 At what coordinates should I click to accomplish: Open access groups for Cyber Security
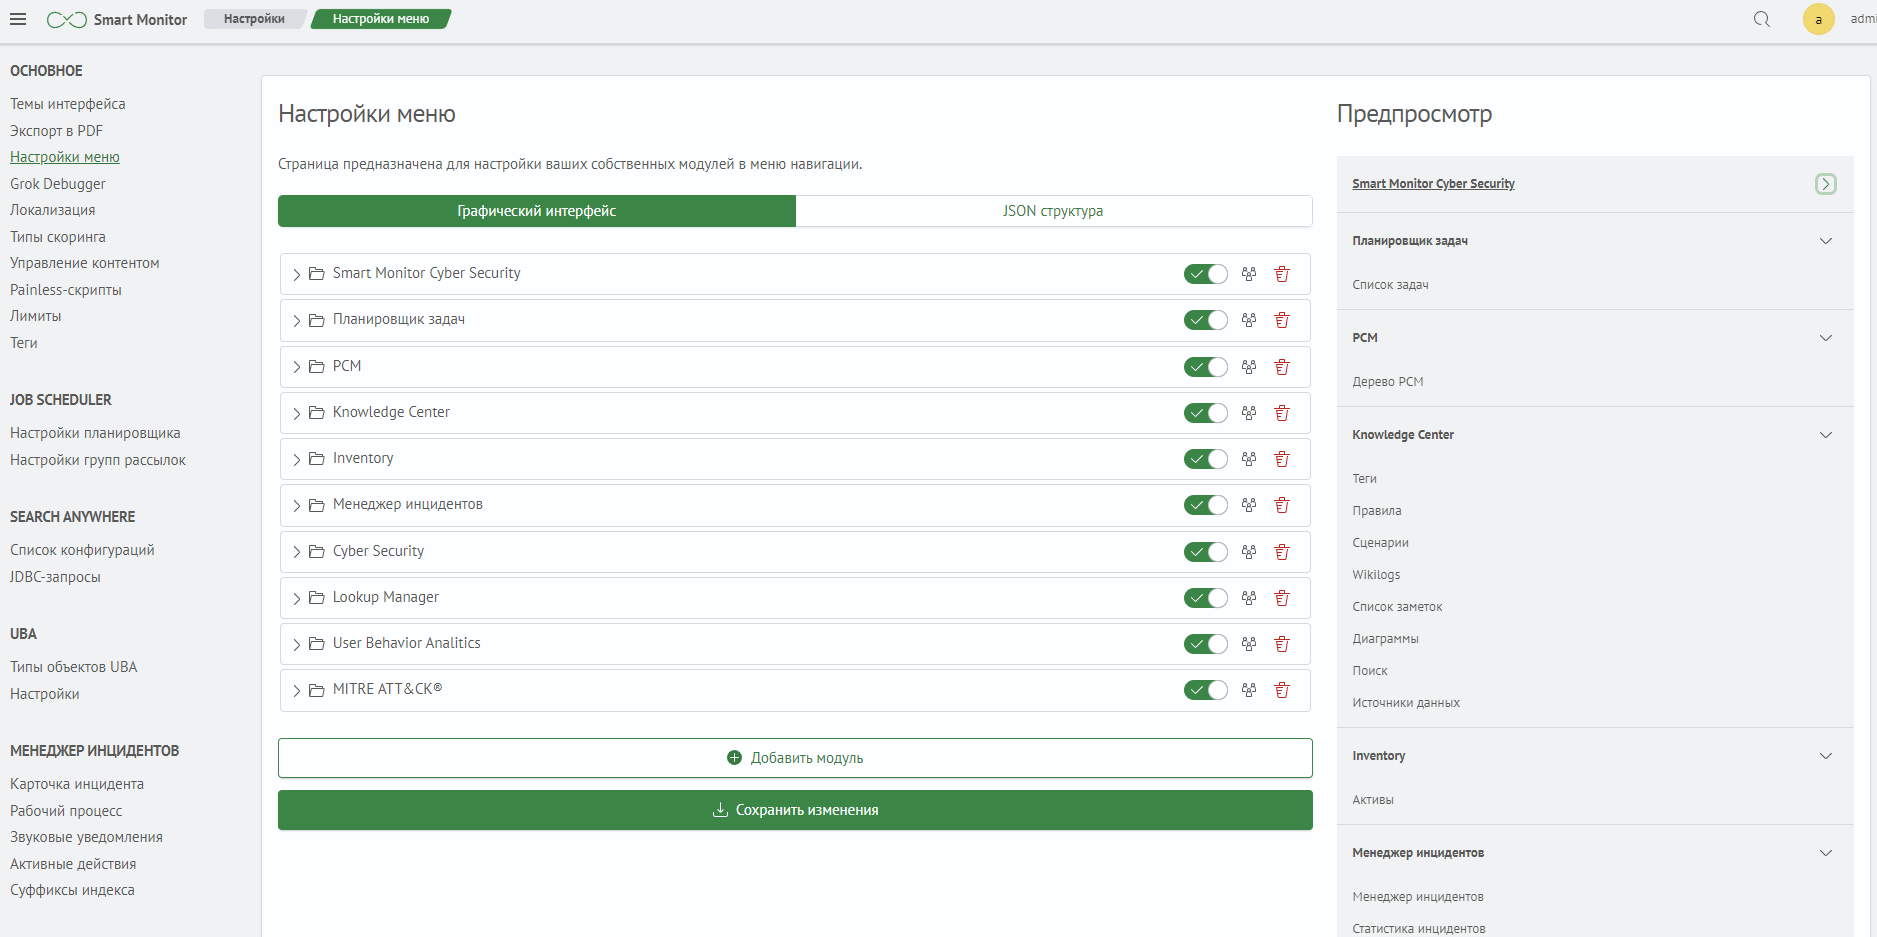(1249, 552)
